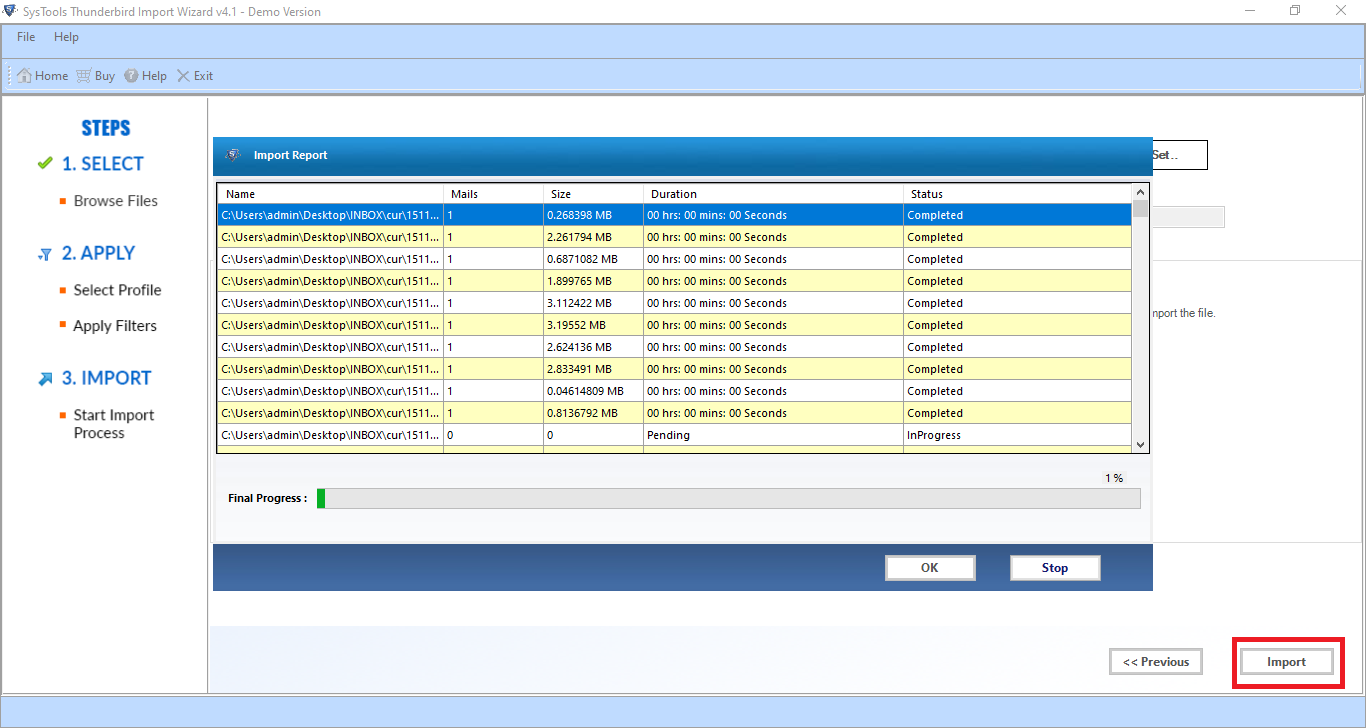
Task: Select the 3.112422 MB size cell
Action: (594, 303)
